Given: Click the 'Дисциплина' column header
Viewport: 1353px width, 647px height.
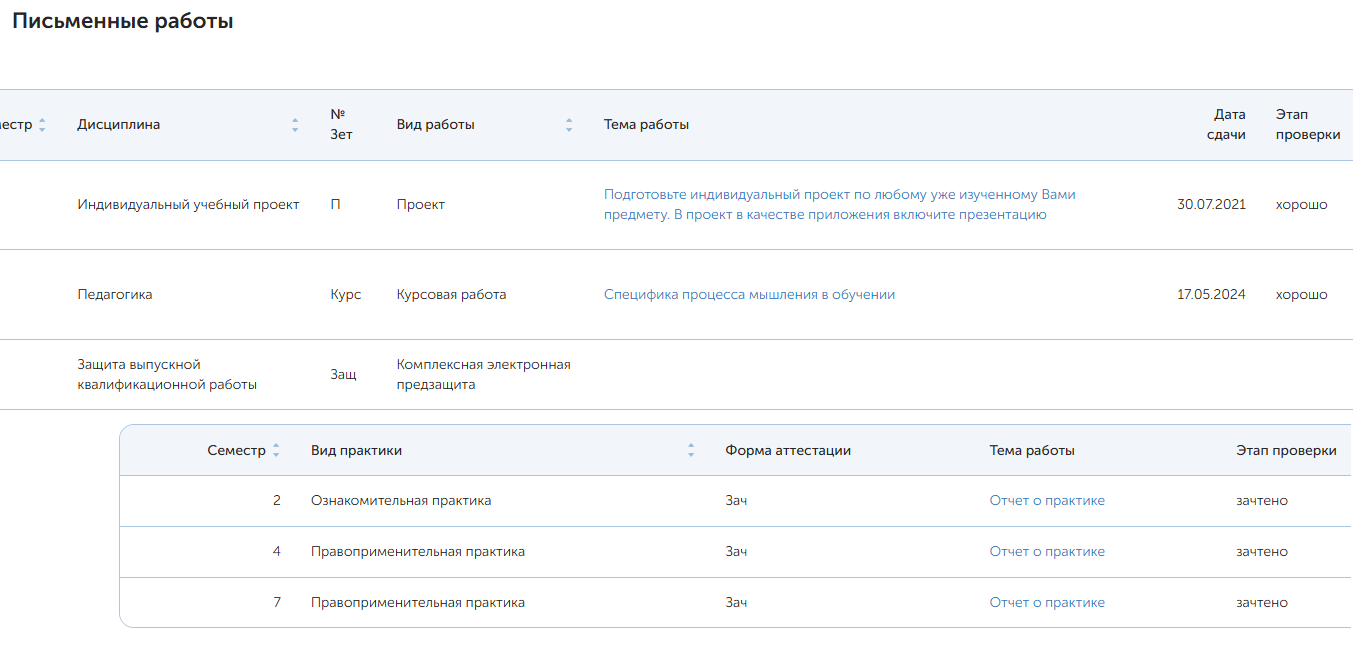Looking at the screenshot, I should [118, 125].
